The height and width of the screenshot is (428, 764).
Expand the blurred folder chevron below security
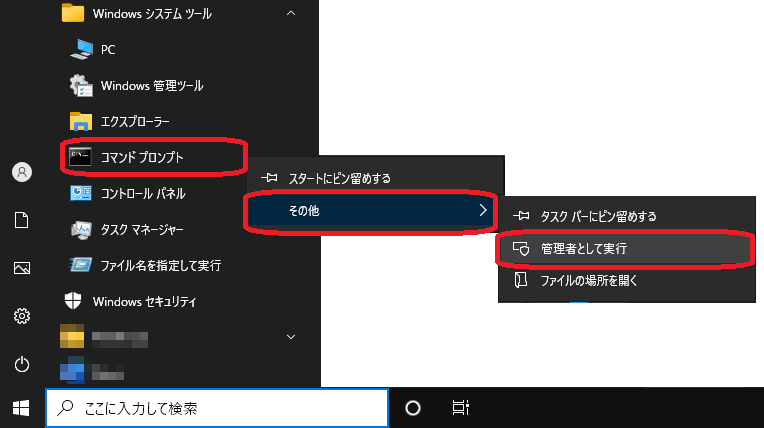pyautogui.click(x=291, y=336)
